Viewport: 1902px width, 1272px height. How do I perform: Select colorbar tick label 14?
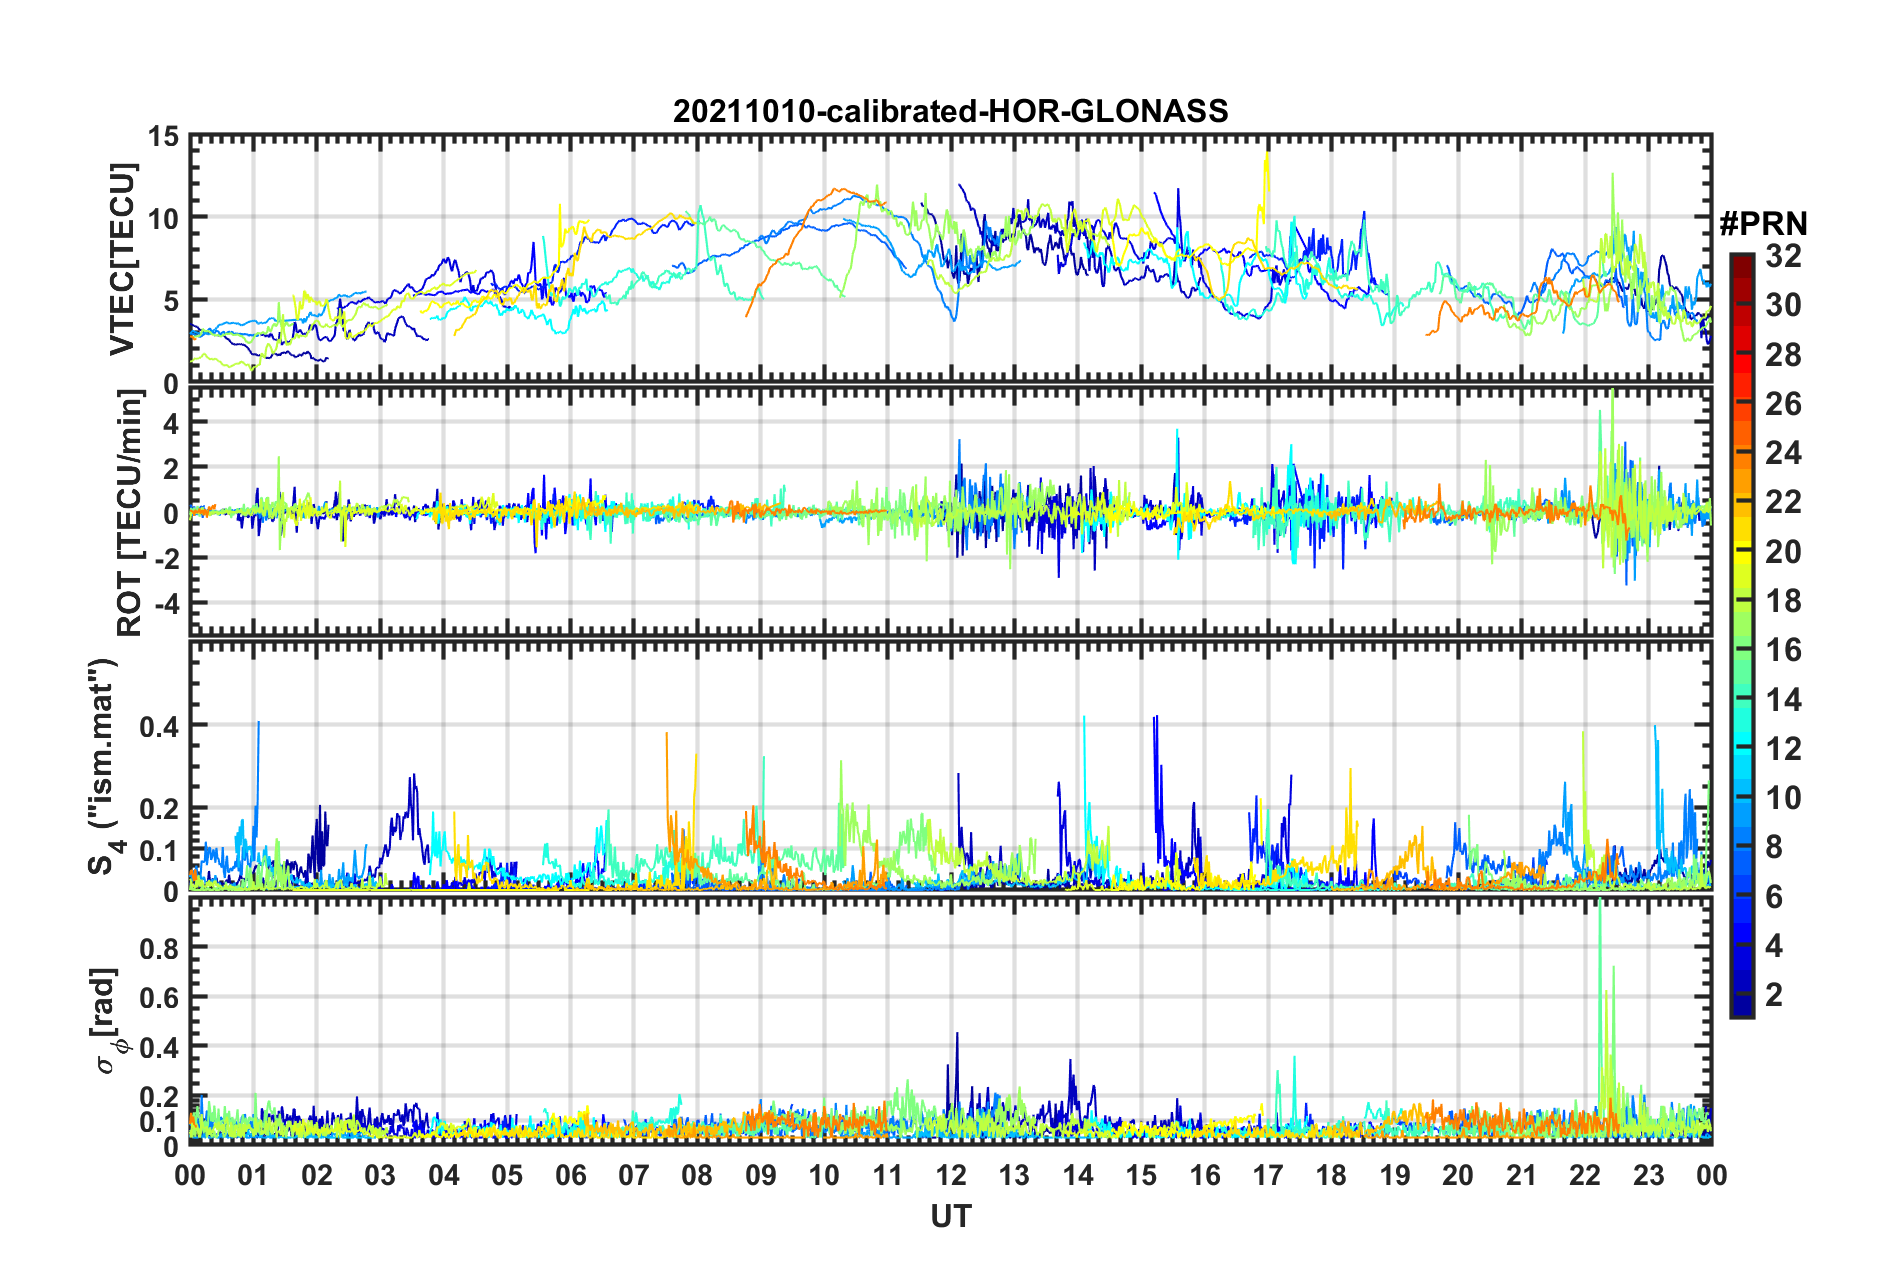pyautogui.click(x=1783, y=699)
